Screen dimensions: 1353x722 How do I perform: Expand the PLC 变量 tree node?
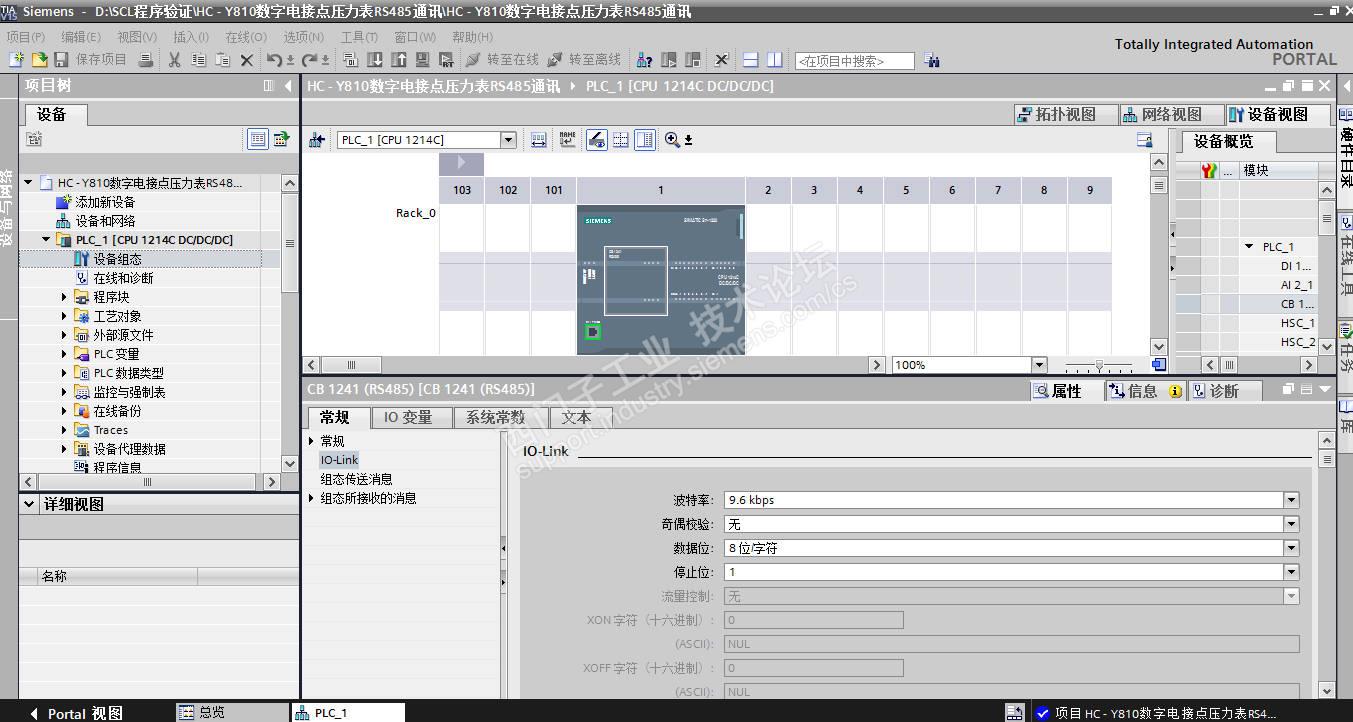pyautogui.click(x=64, y=354)
